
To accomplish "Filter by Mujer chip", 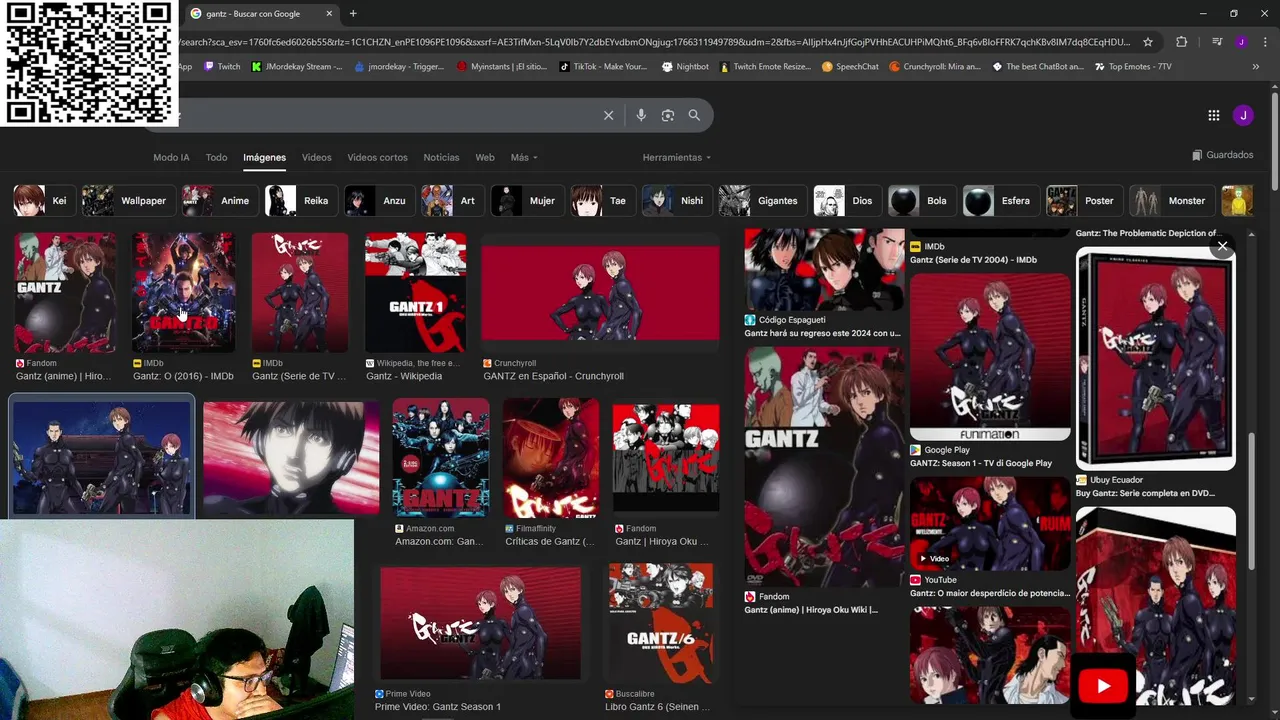I will click(x=527, y=201).
